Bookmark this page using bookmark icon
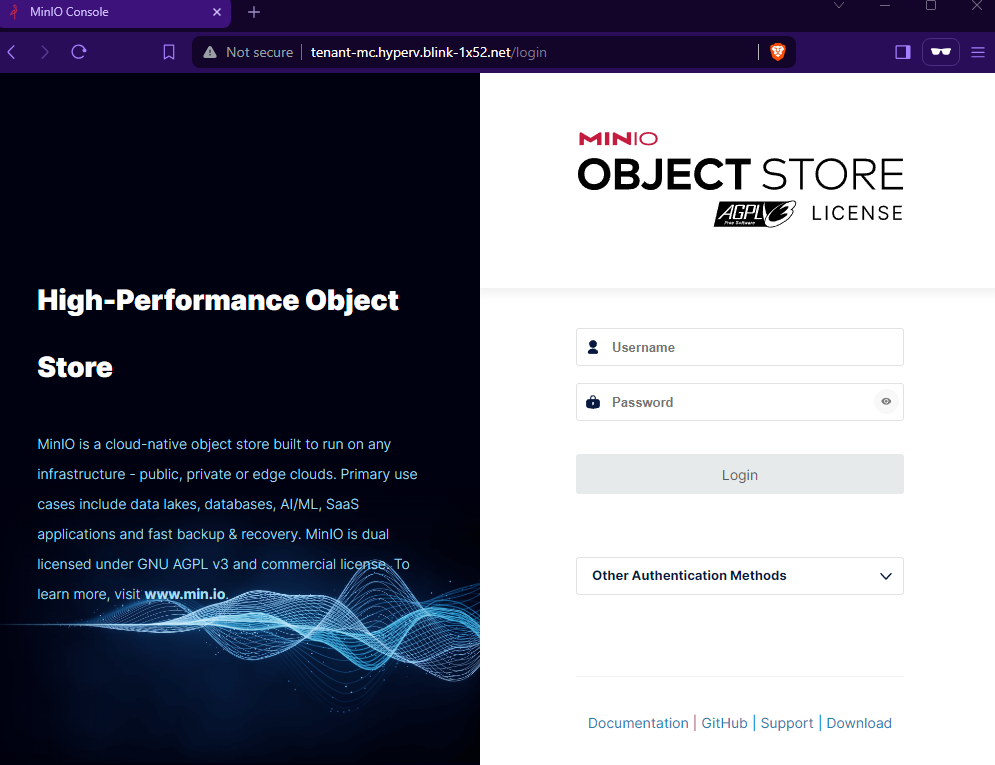The width and height of the screenshot is (995, 765). [169, 52]
